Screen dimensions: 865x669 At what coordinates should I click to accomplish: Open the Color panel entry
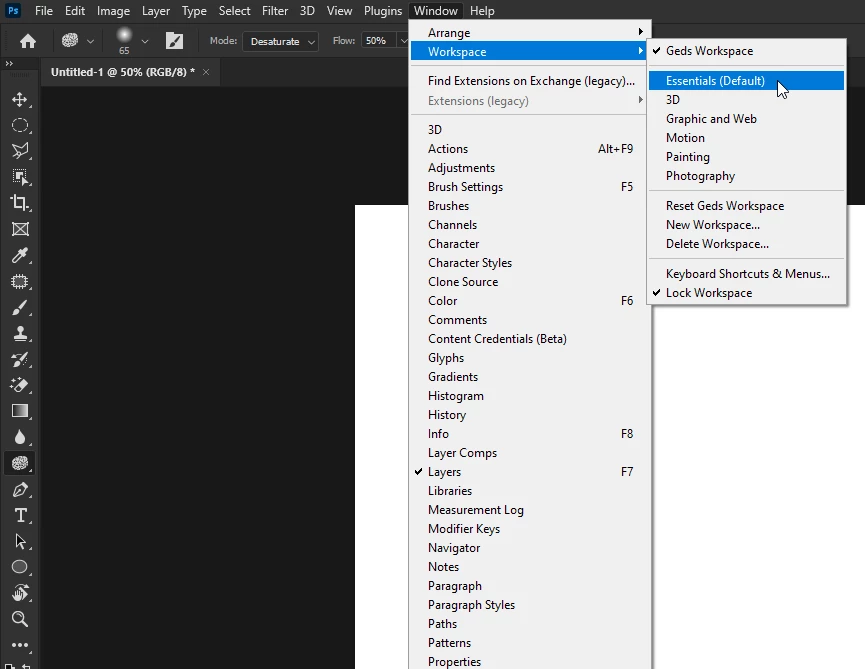pyautogui.click(x=528, y=301)
